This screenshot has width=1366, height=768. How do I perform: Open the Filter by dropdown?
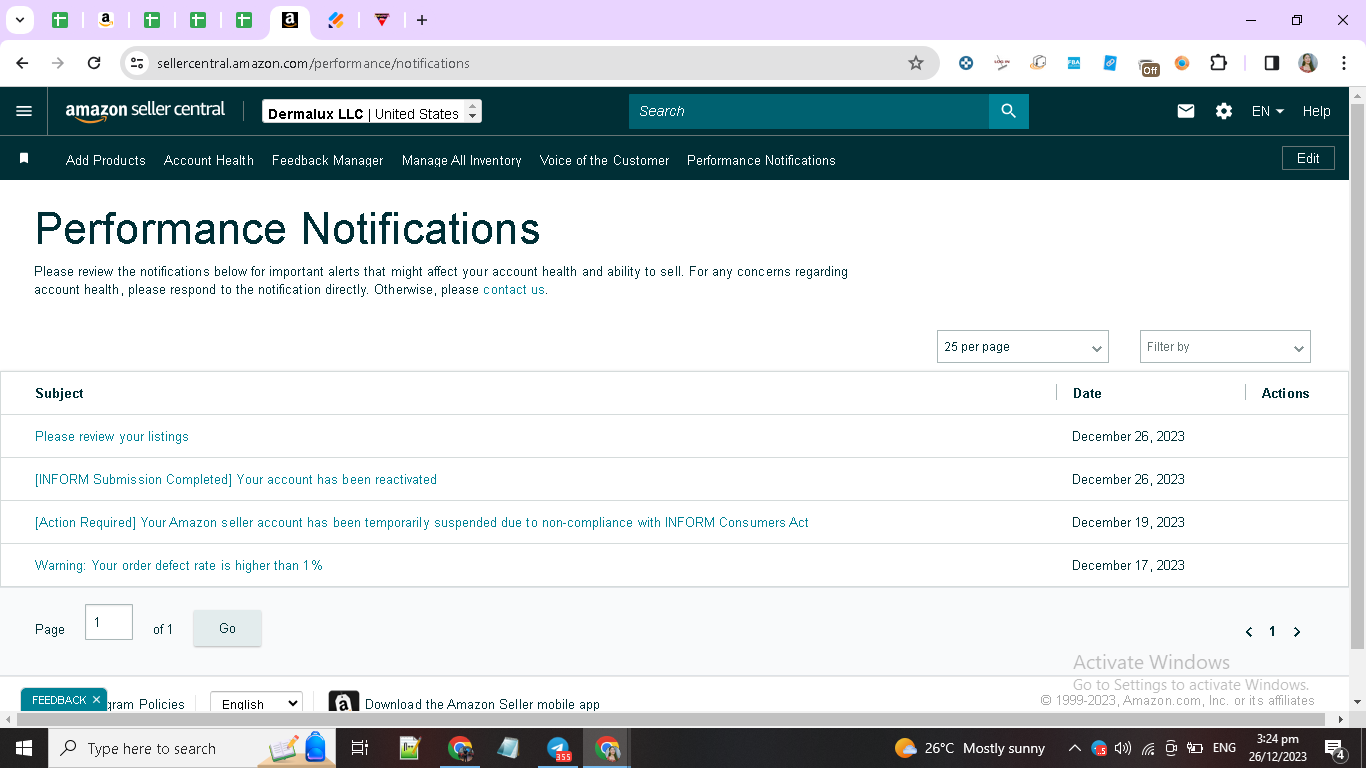coord(1225,347)
